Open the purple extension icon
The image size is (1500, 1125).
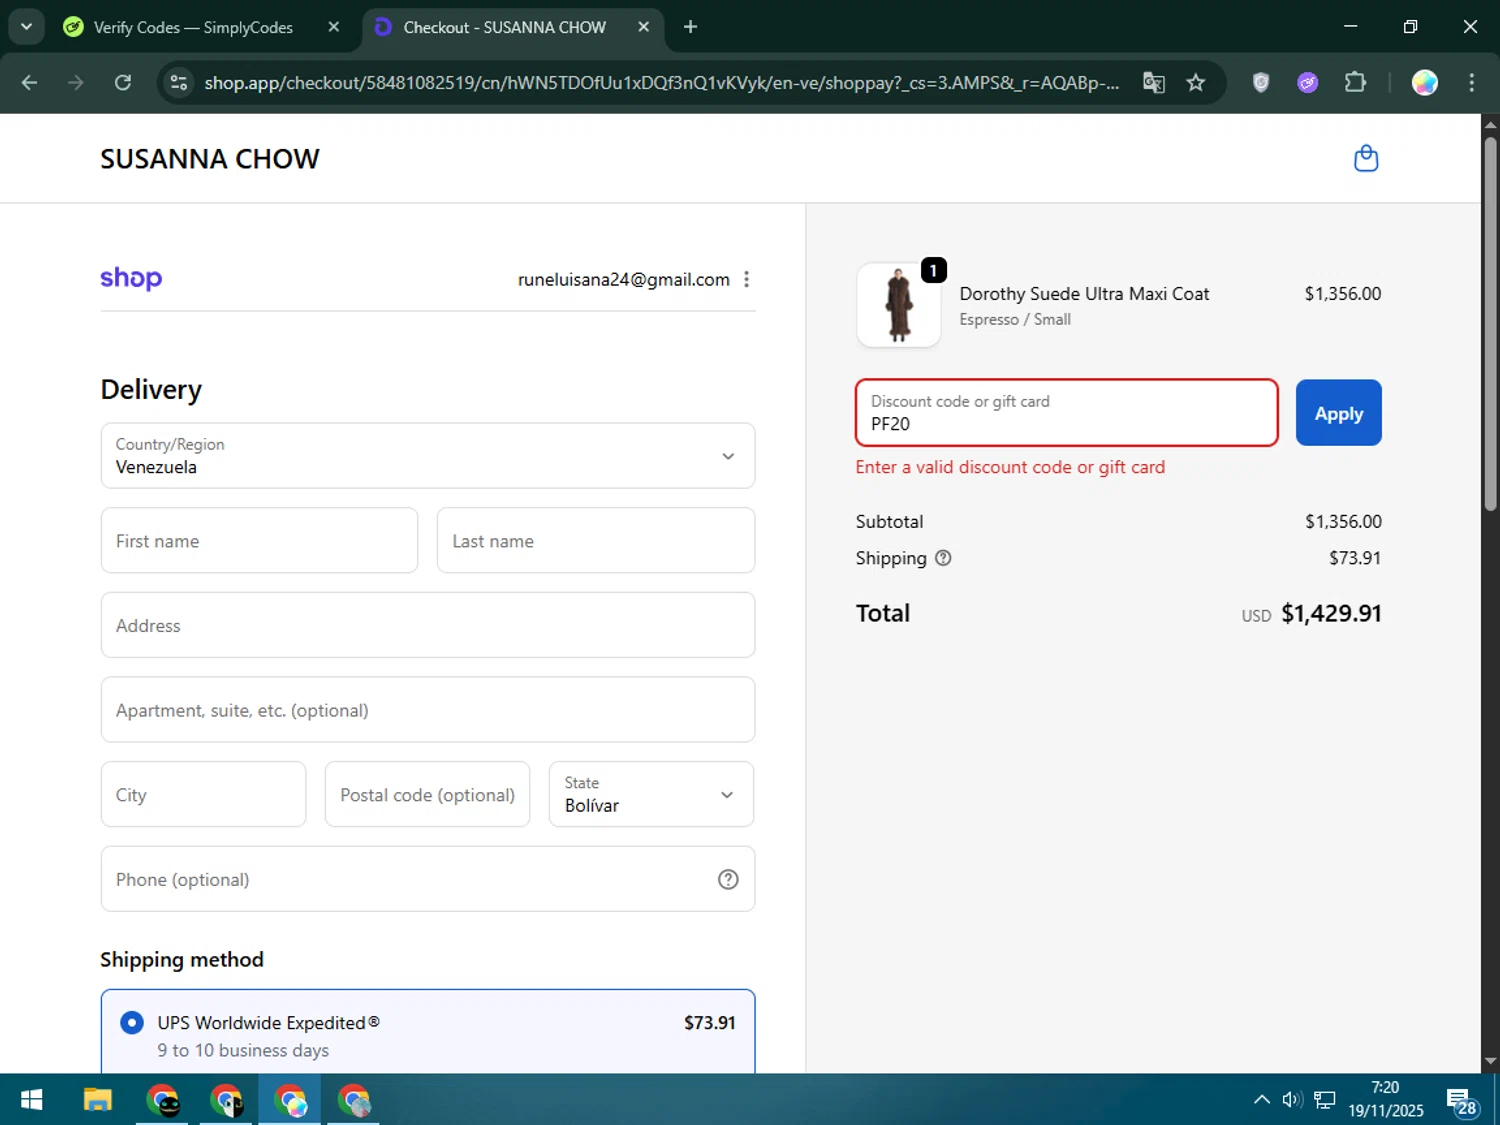pyautogui.click(x=1308, y=83)
